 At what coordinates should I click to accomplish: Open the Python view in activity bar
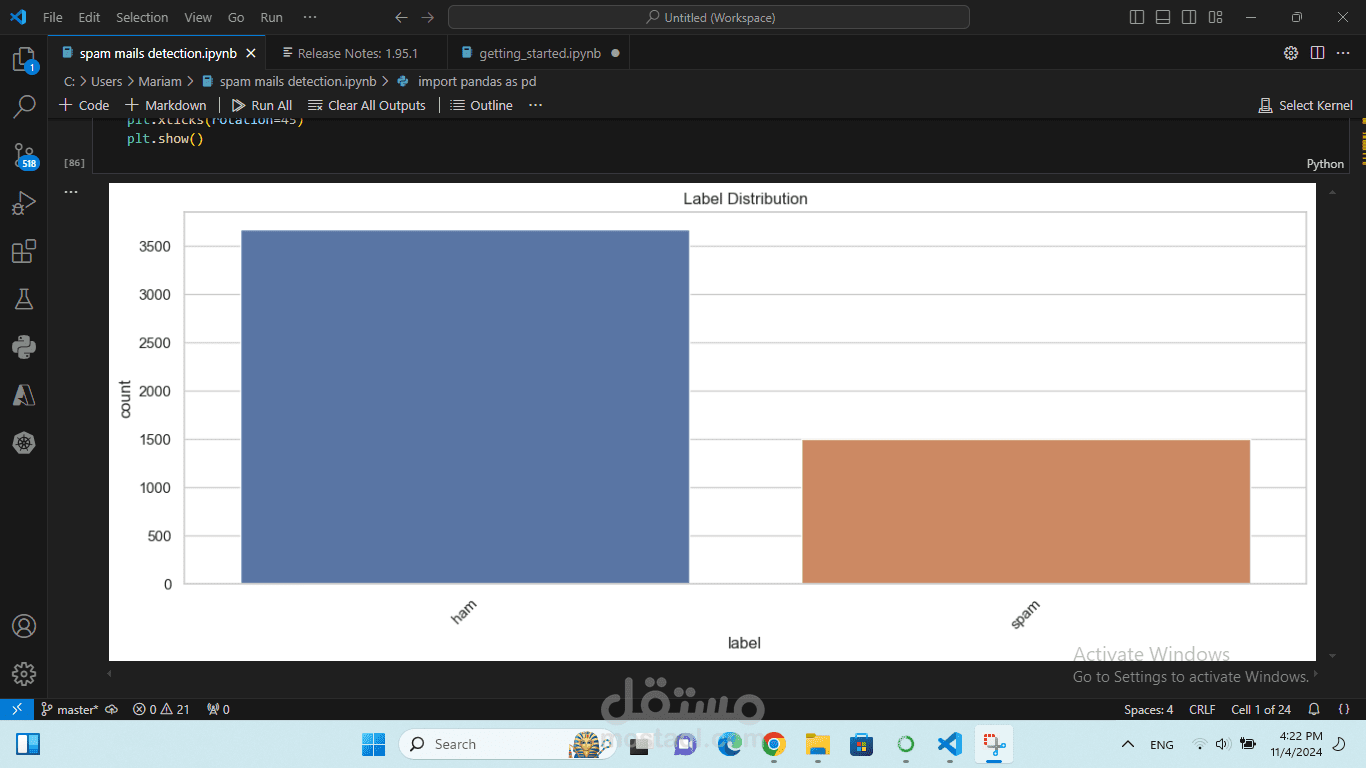pyautogui.click(x=24, y=347)
